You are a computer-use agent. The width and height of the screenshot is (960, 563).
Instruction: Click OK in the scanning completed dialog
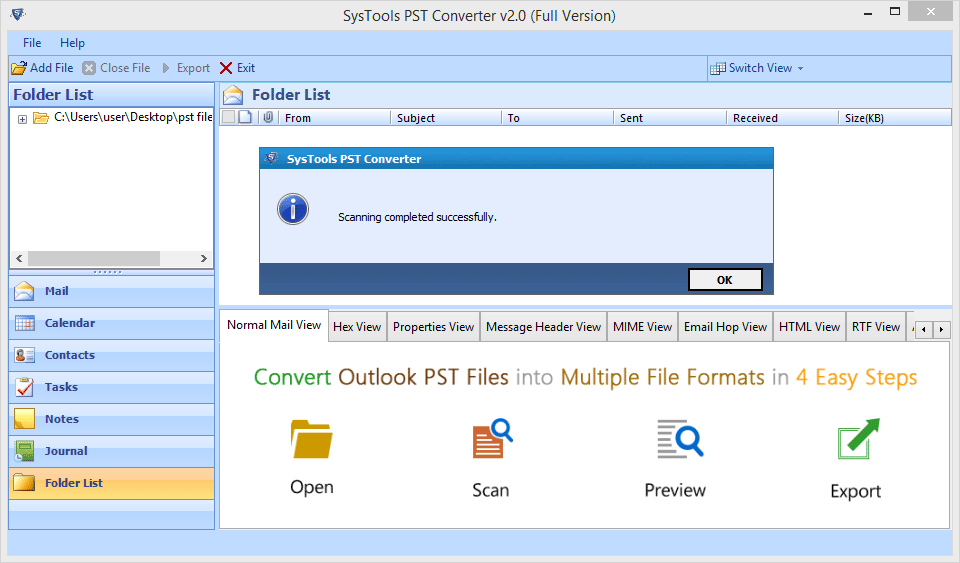pos(725,280)
